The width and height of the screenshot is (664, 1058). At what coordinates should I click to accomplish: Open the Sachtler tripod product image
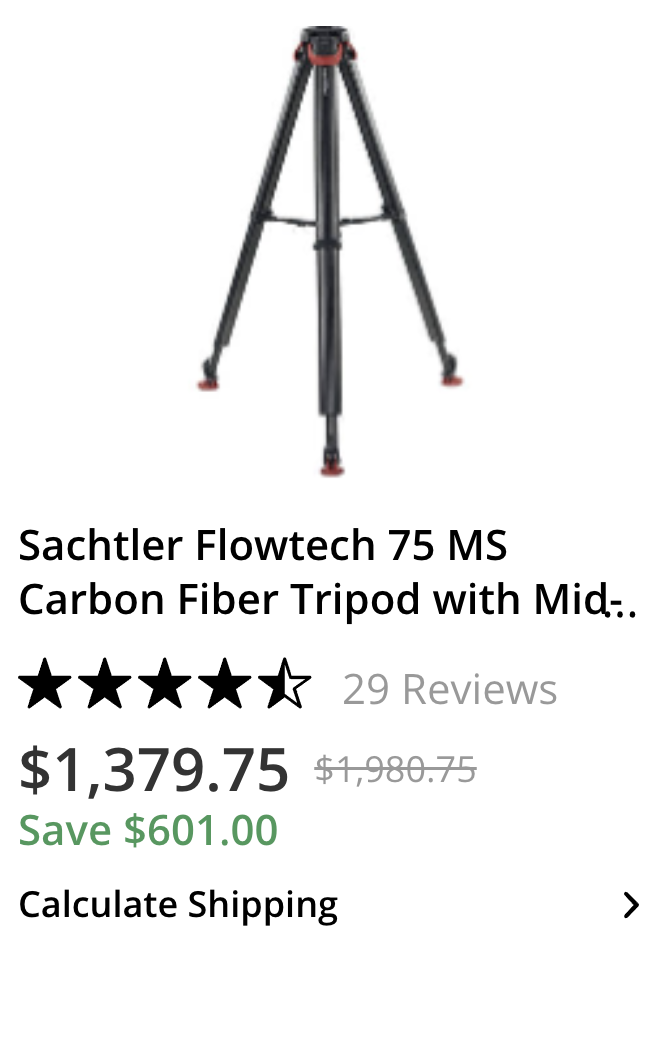pos(329,251)
